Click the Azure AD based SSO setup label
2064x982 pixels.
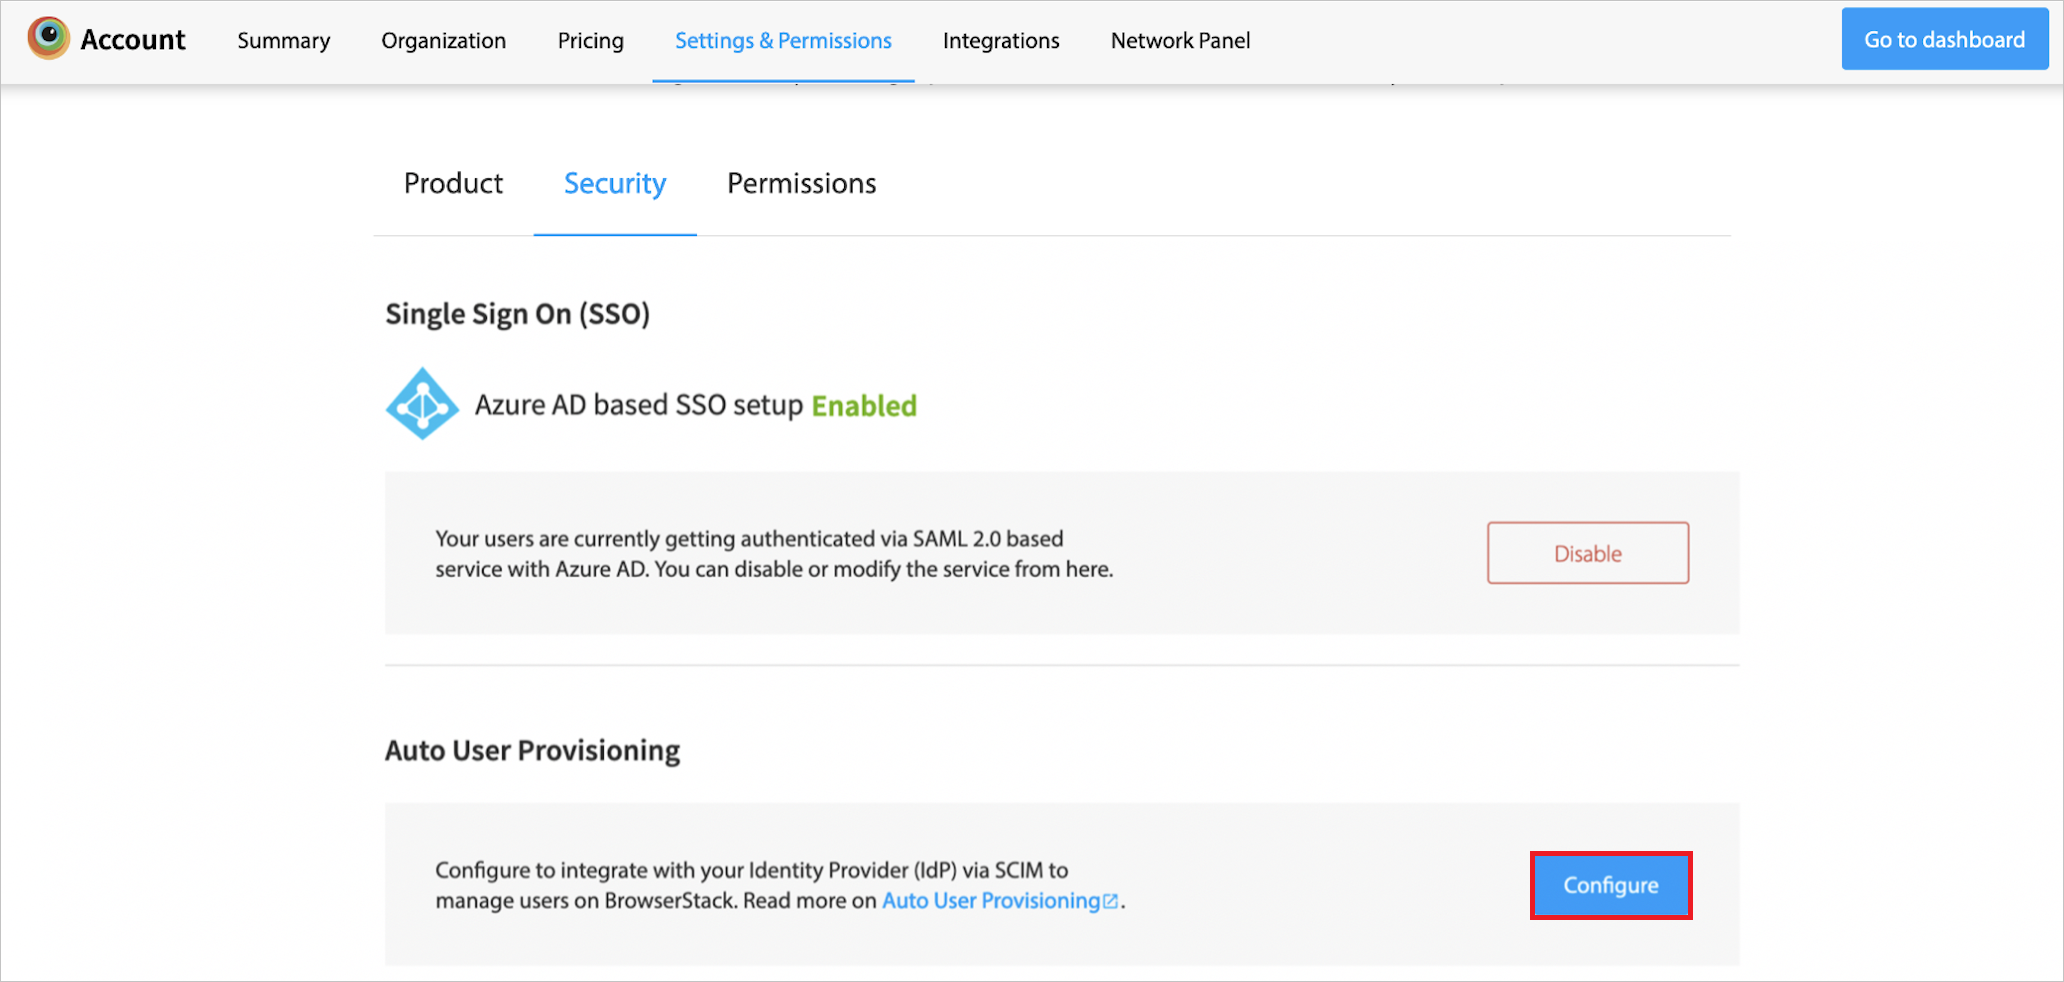point(639,405)
